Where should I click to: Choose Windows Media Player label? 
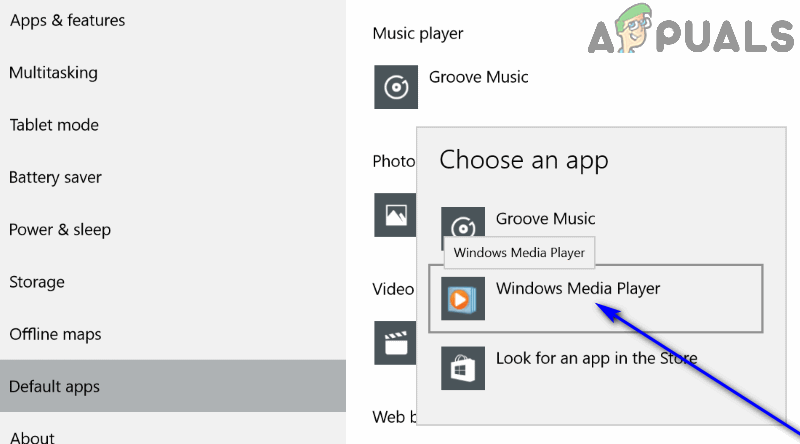coord(578,288)
